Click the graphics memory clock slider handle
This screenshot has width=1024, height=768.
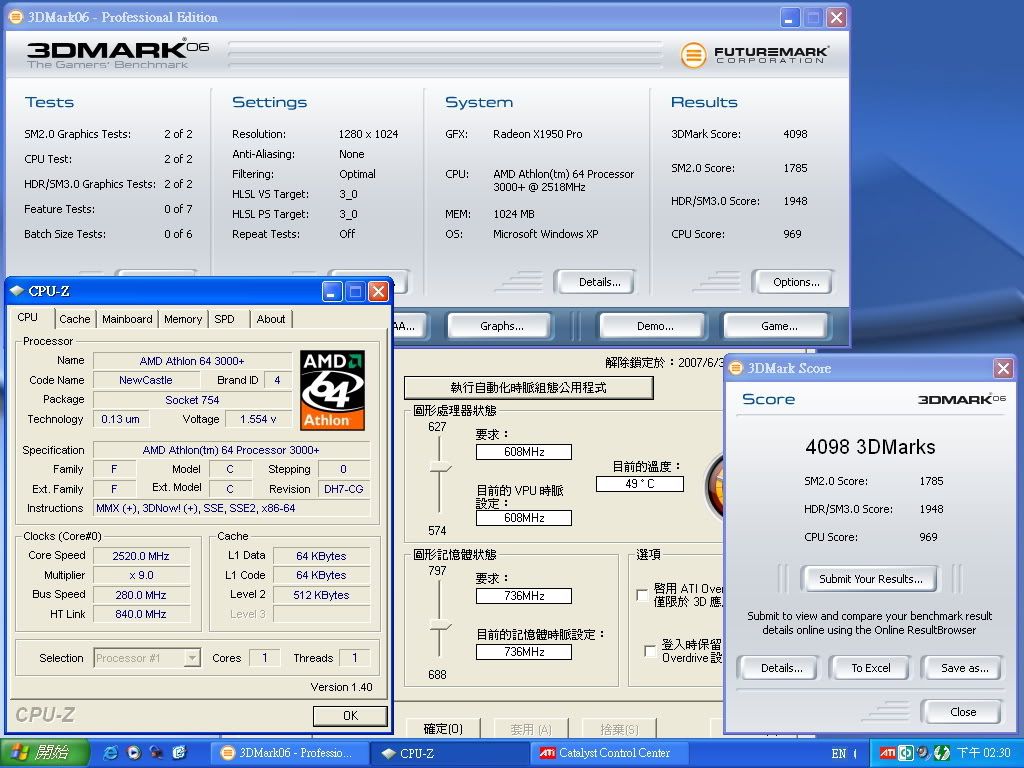(x=440, y=624)
